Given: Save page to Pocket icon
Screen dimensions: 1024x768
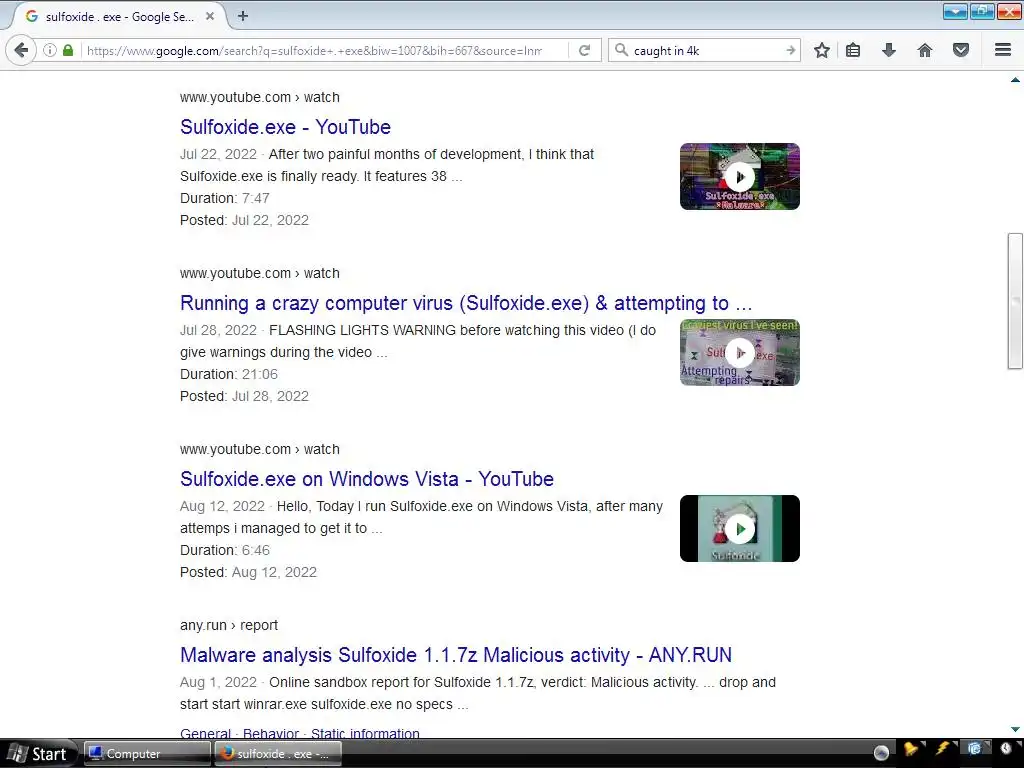Looking at the screenshot, I should [x=961, y=50].
